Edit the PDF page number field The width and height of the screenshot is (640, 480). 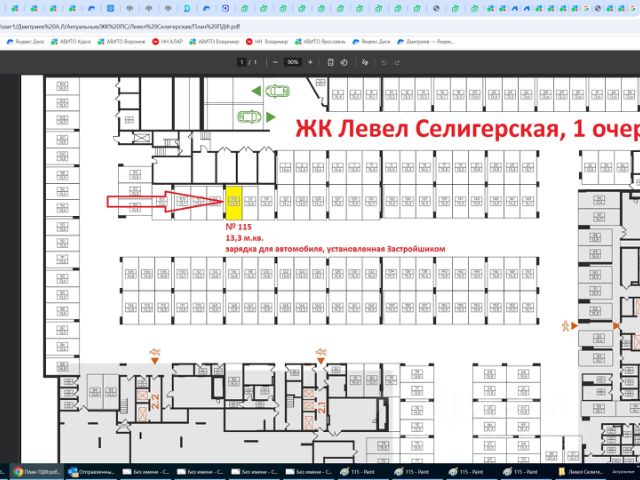pyautogui.click(x=242, y=62)
